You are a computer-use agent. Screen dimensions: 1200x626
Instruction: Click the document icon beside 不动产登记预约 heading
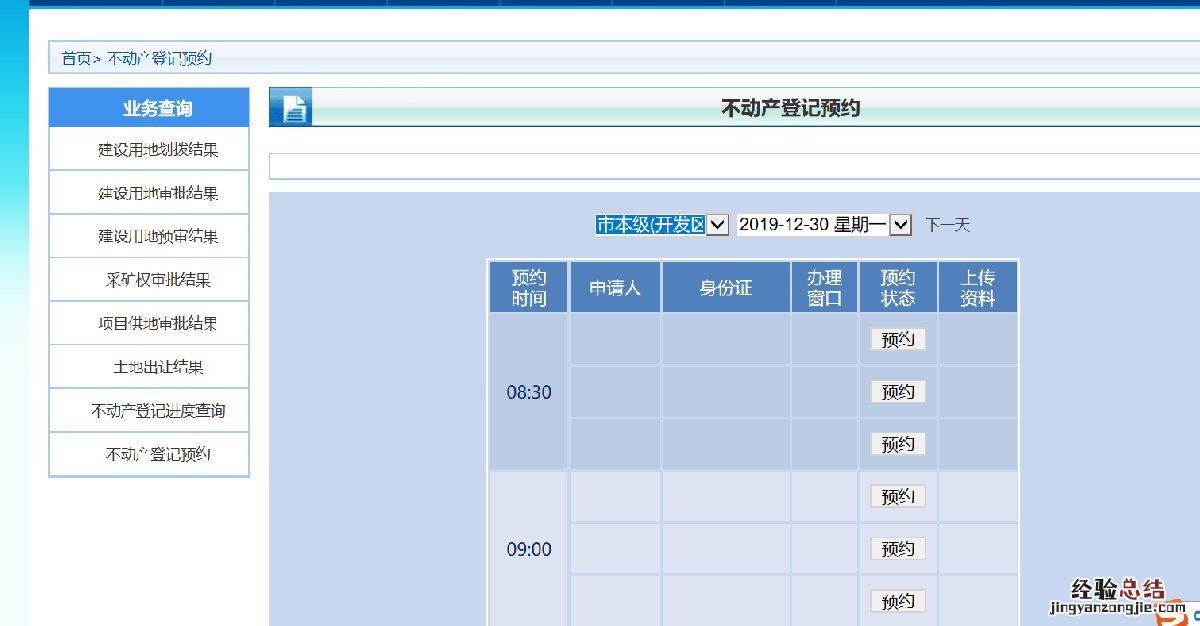[292, 108]
